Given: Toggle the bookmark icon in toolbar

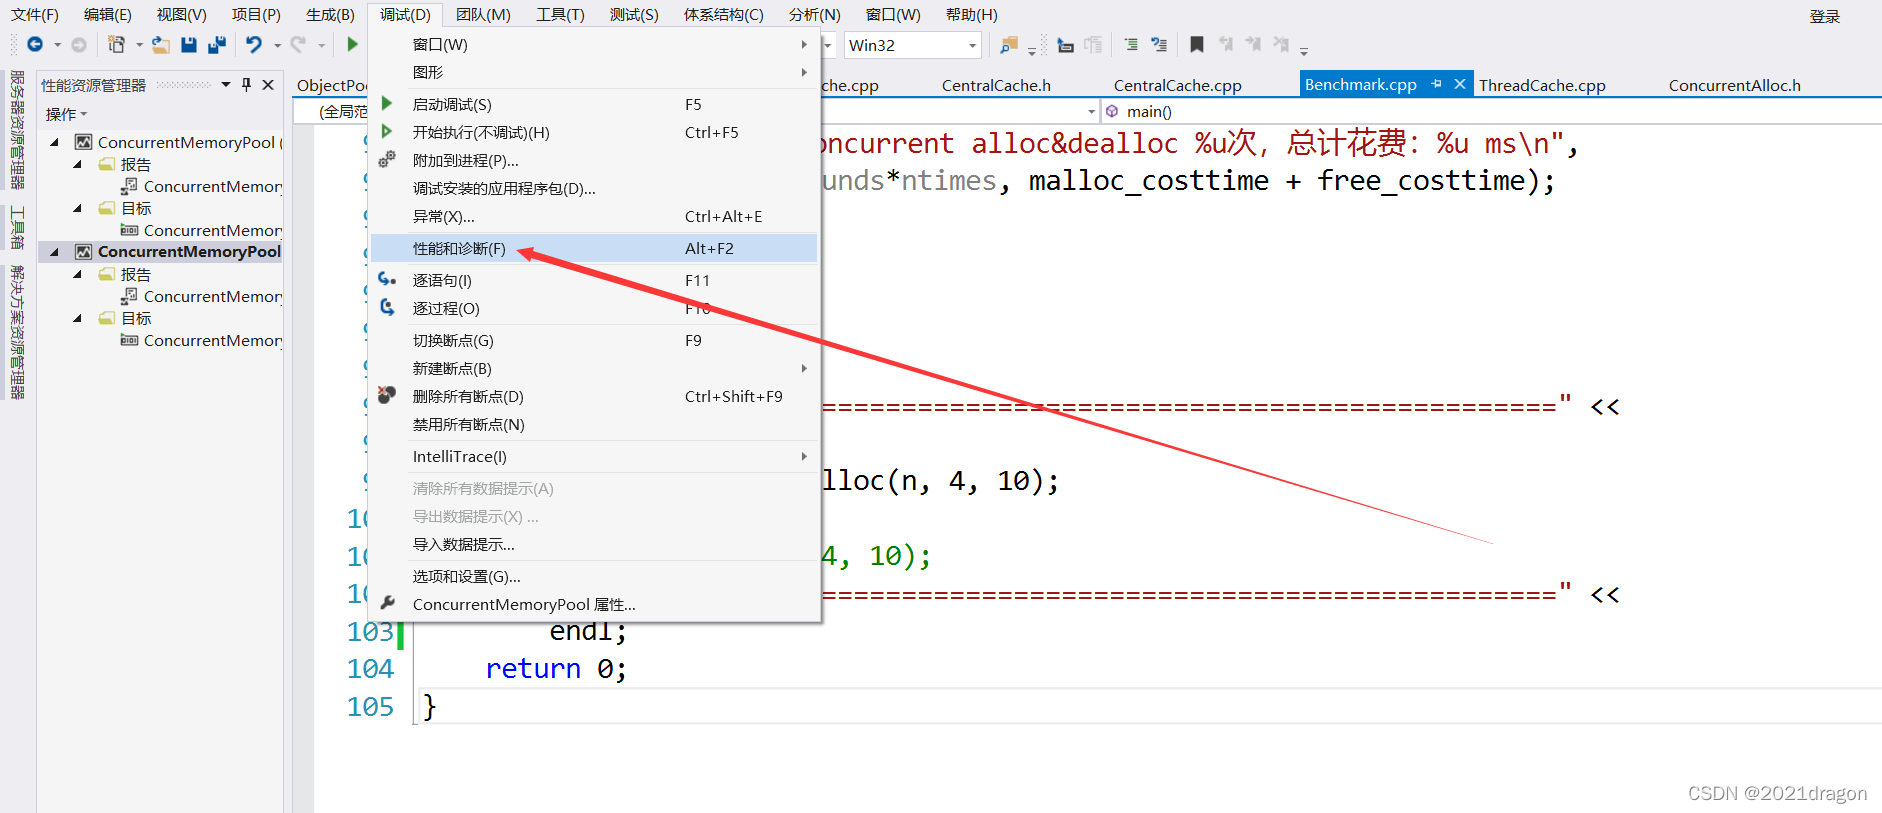Looking at the screenshot, I should point(1196,44).
